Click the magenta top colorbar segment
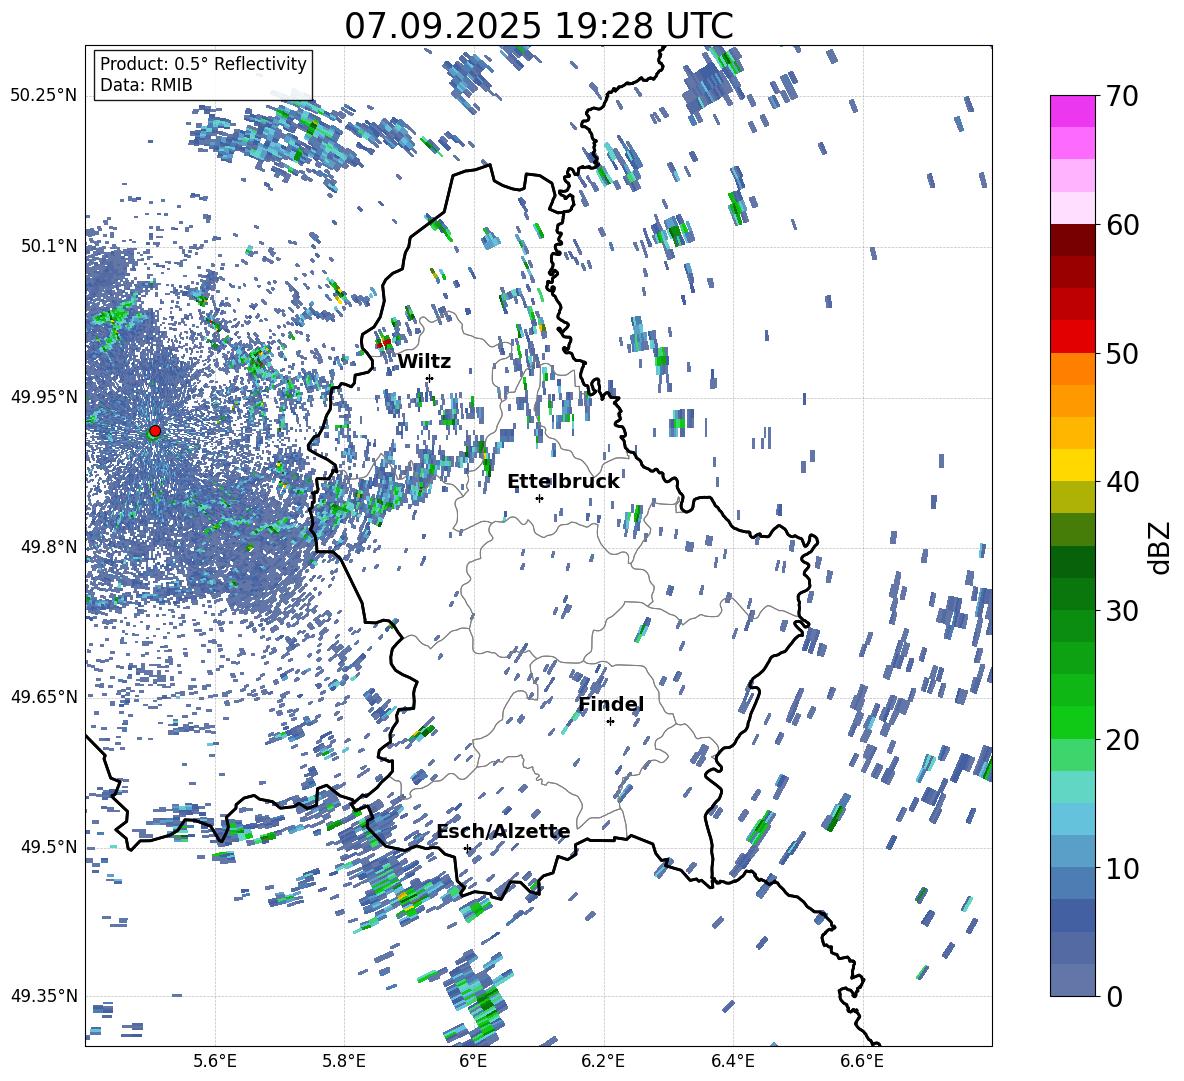 1072,111
